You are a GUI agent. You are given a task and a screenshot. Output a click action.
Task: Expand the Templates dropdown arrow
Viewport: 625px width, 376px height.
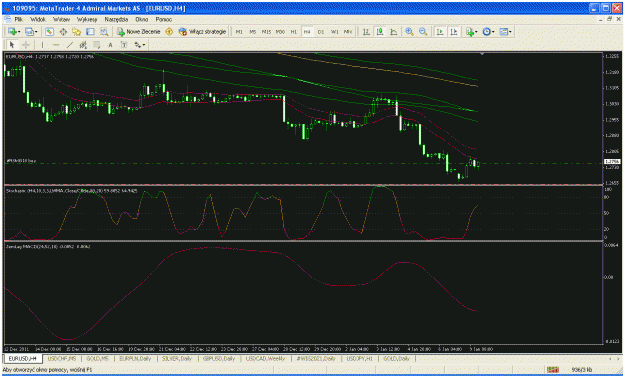point(511,31)
